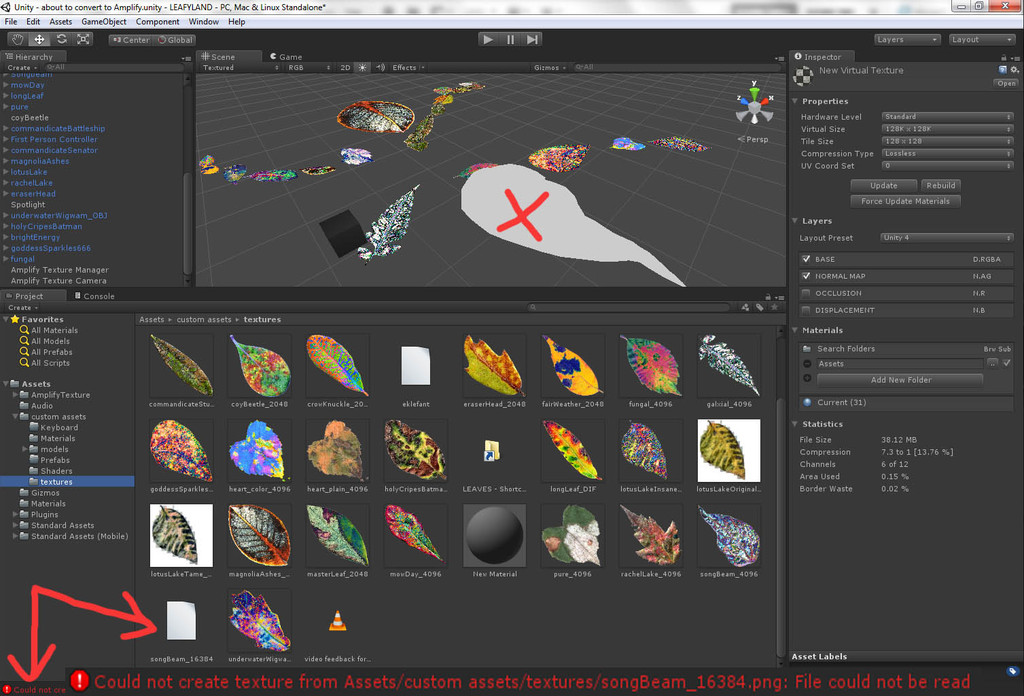1024x696 pixels.
Task: Open the Virtual Size dropdown
Action: (x=948, y=129)
